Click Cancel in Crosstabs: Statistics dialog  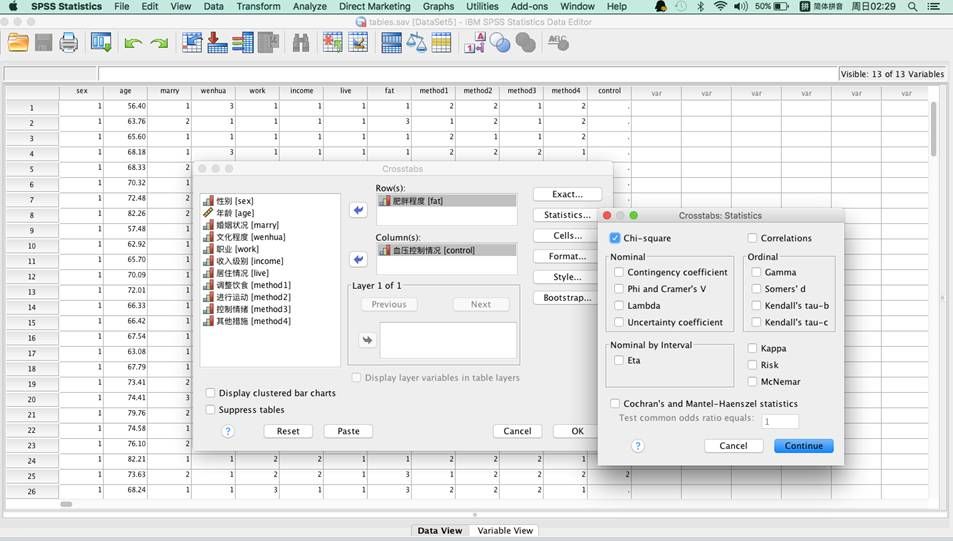tap(734, 446)
